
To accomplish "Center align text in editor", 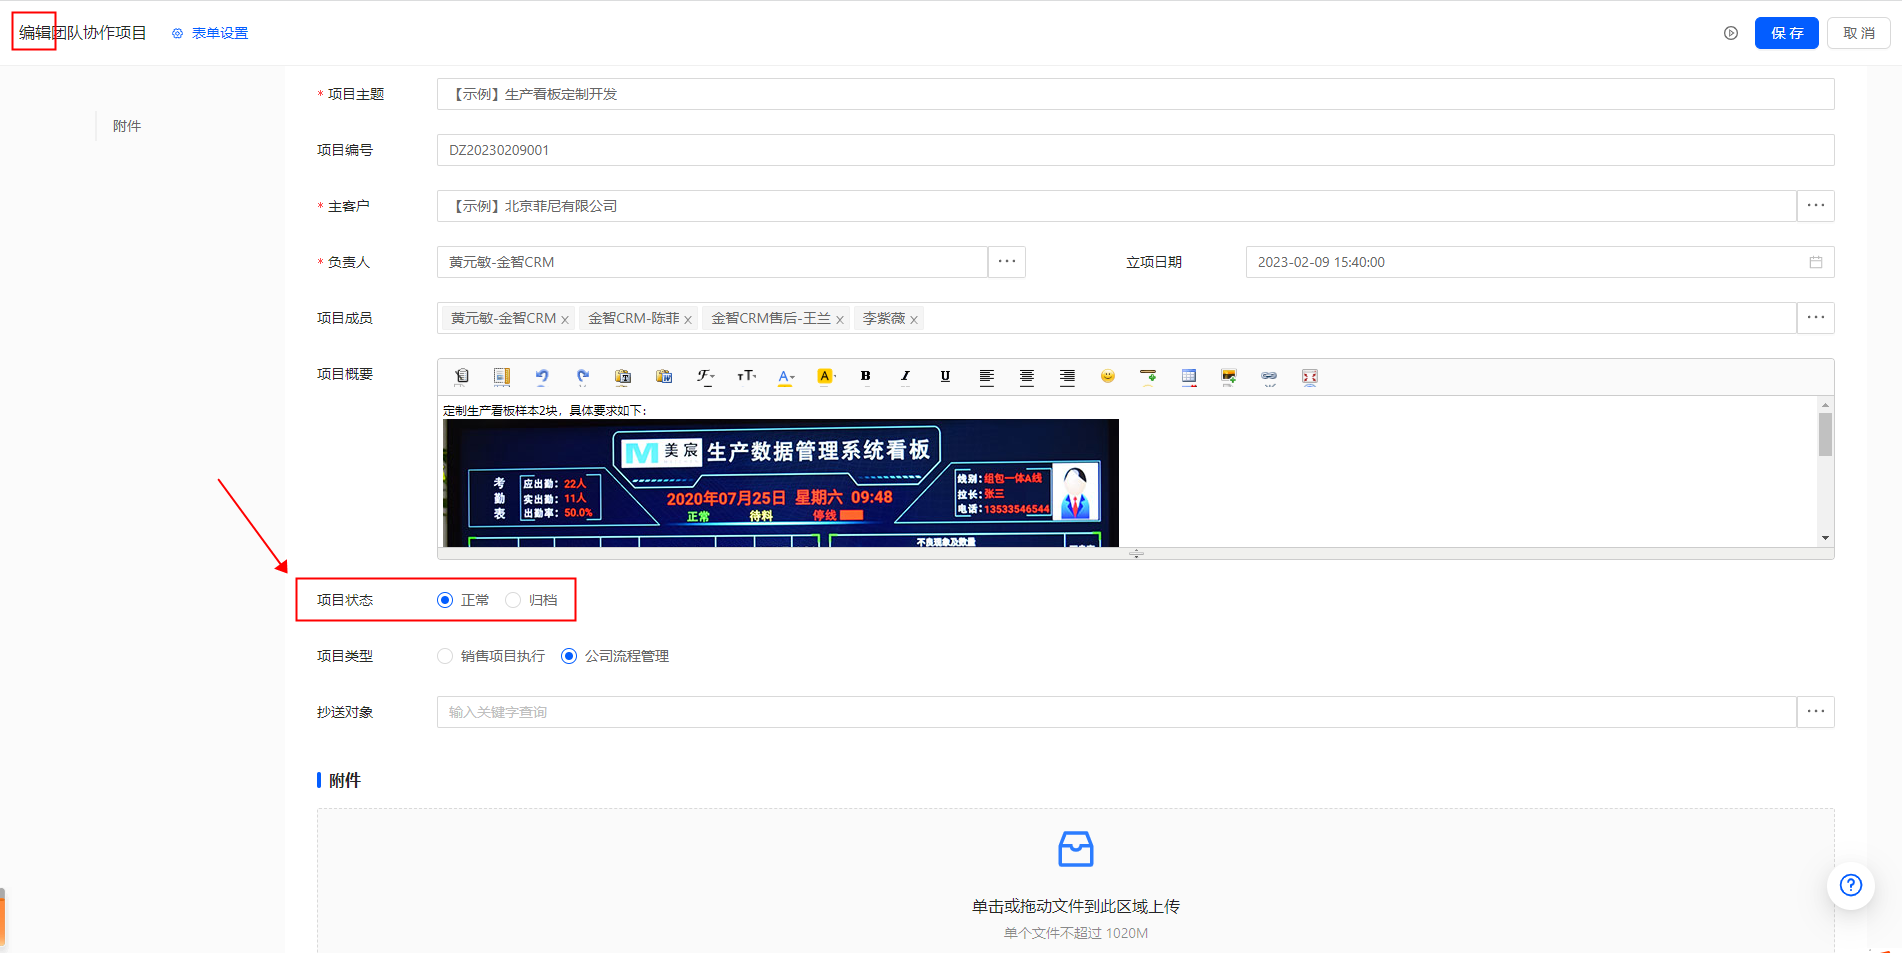I will (x=1027, y=377).
